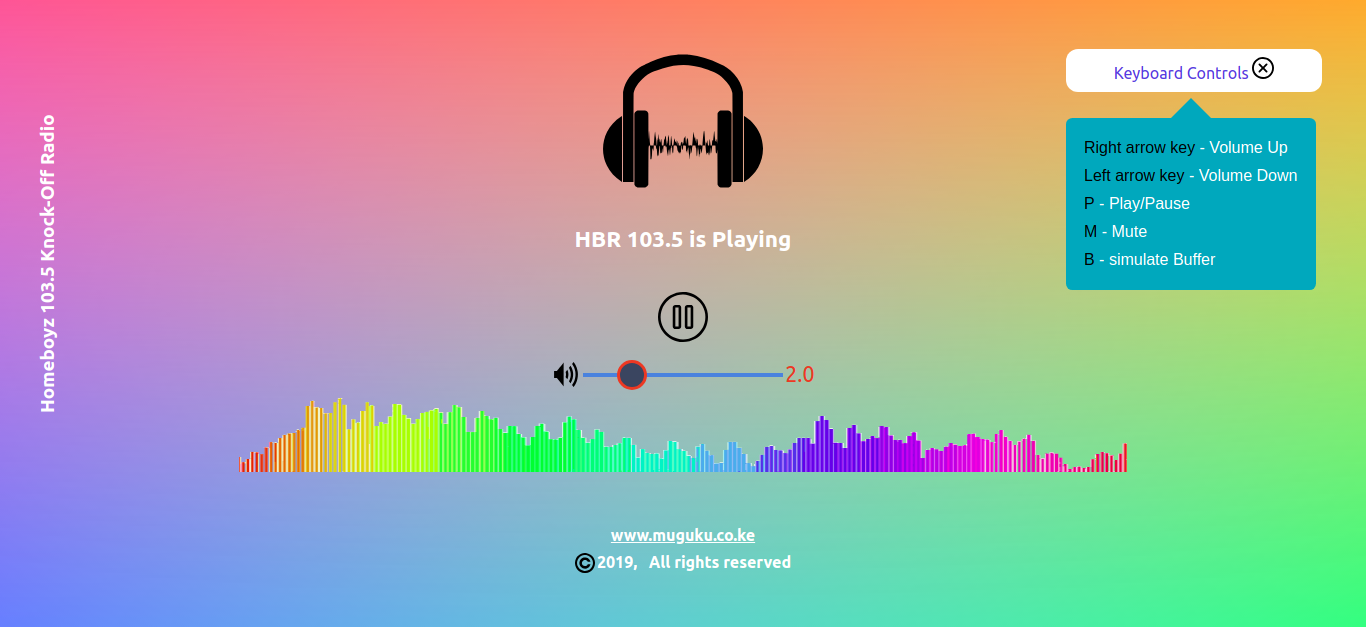Viewport: 1366px width, 627px height.
Task: Pause the HBR 103.5 radio stream
Action: (683, 317)
